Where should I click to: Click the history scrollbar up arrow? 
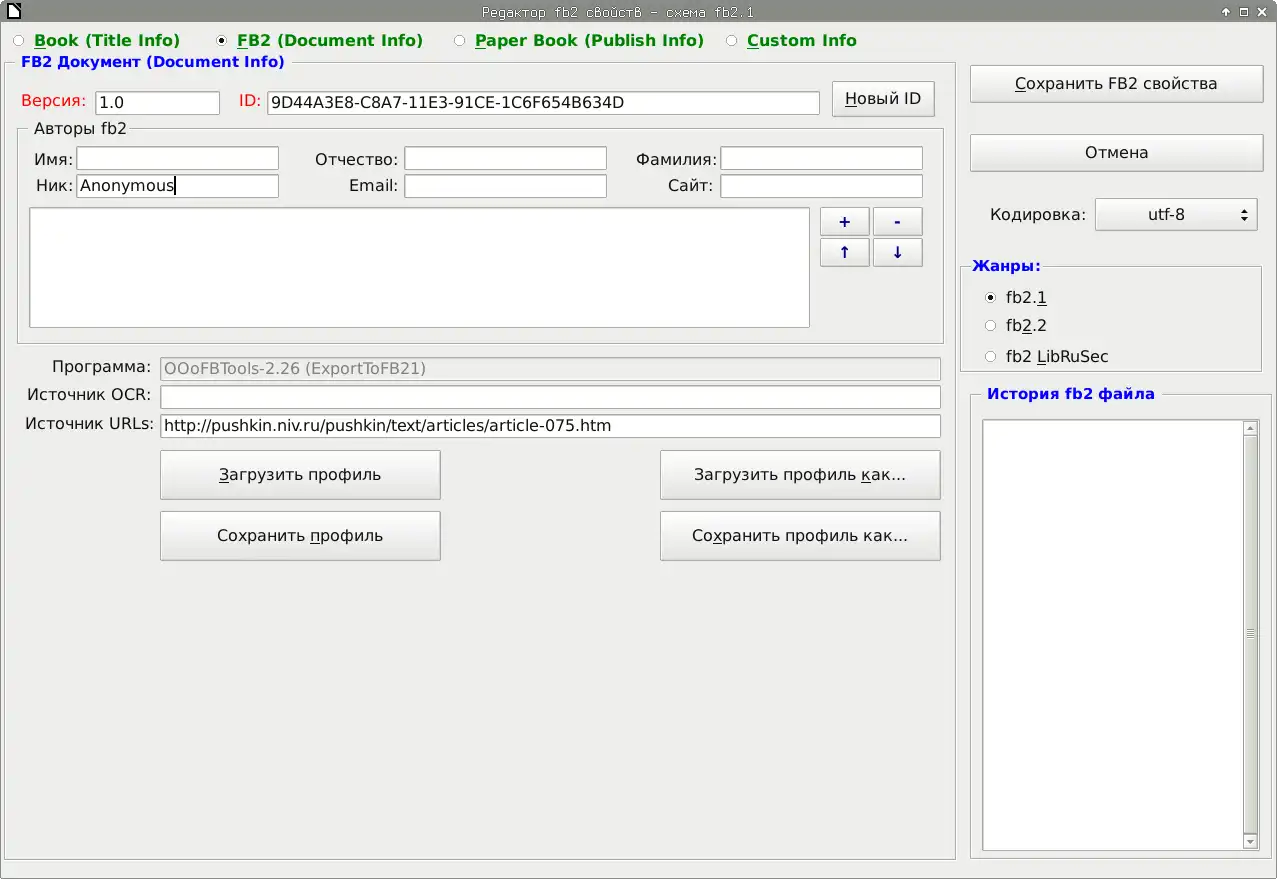[1250, 428]
